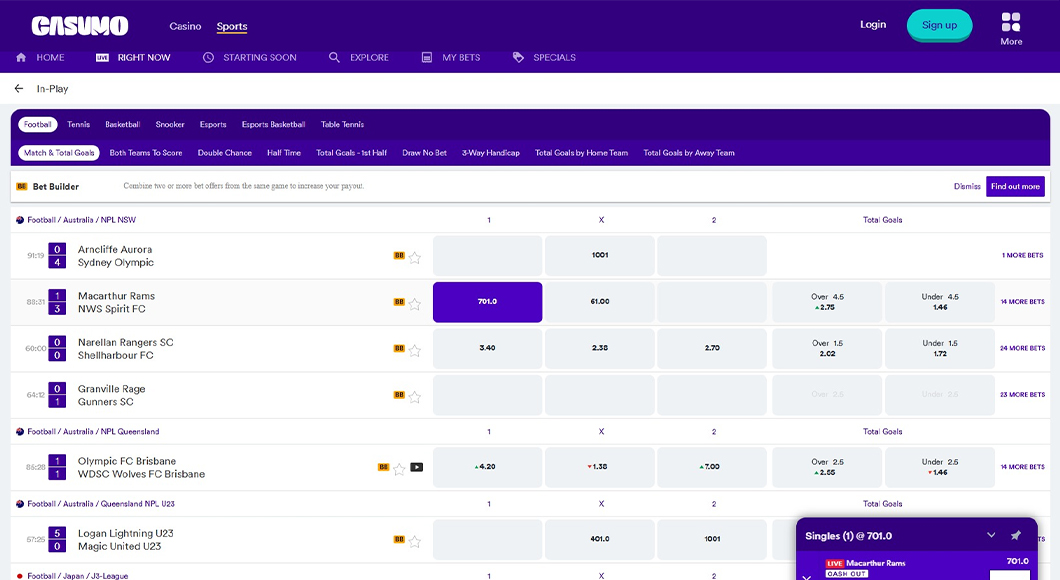Click the Casumo logo
The width and height of the screenshot is (1060, 580).
click(80, 26)
